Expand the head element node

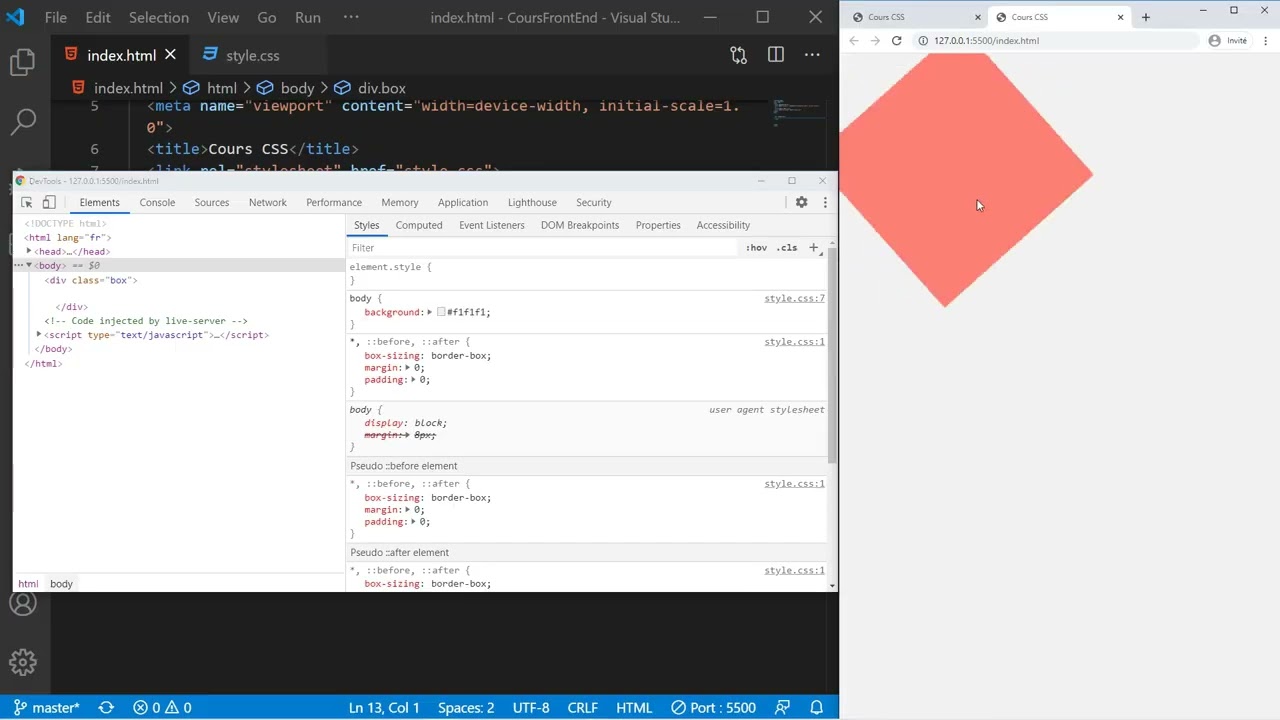click(29, 251)
